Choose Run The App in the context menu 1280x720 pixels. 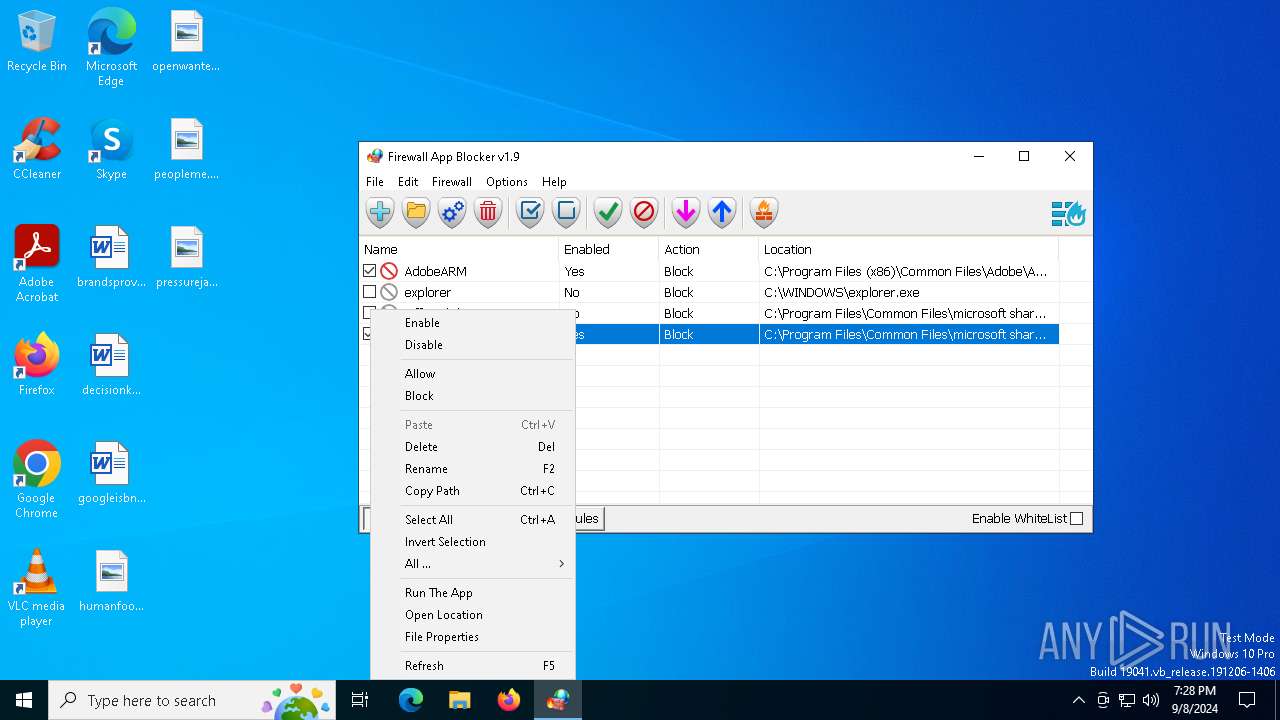point(473,593)
